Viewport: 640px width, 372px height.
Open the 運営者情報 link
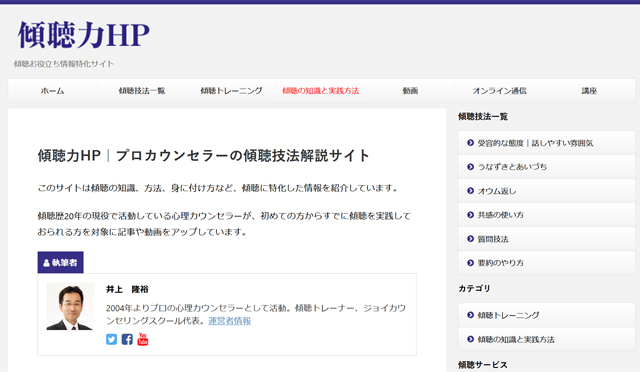tap(230, 321)
